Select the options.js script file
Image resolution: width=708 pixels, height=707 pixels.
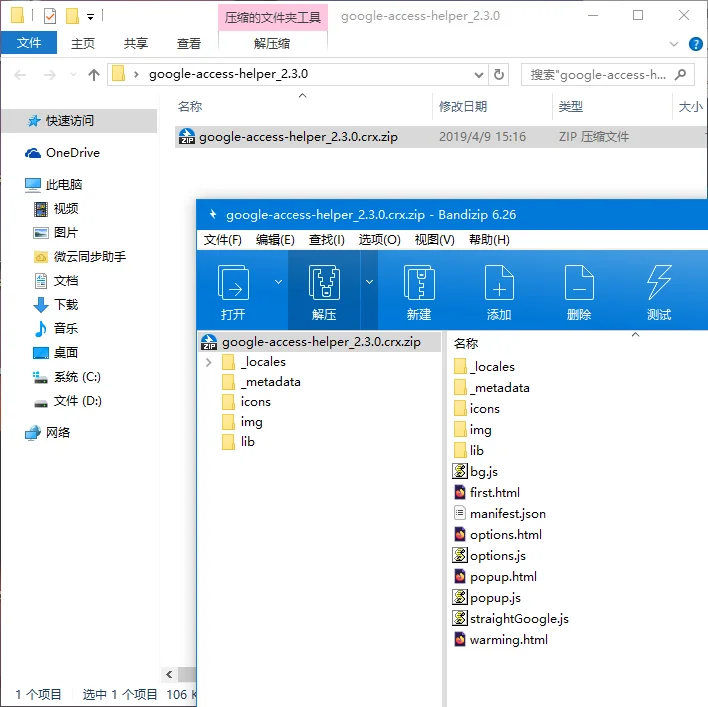489,556
